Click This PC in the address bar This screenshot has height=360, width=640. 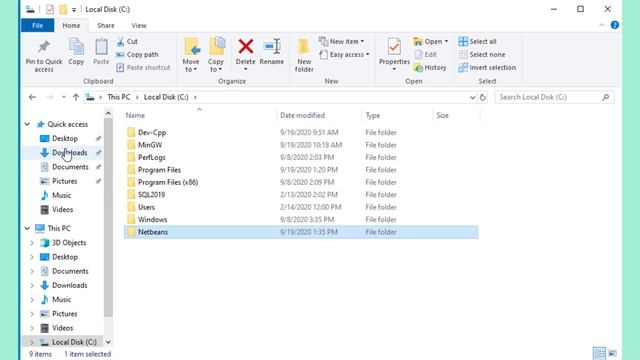click(119, 97)
